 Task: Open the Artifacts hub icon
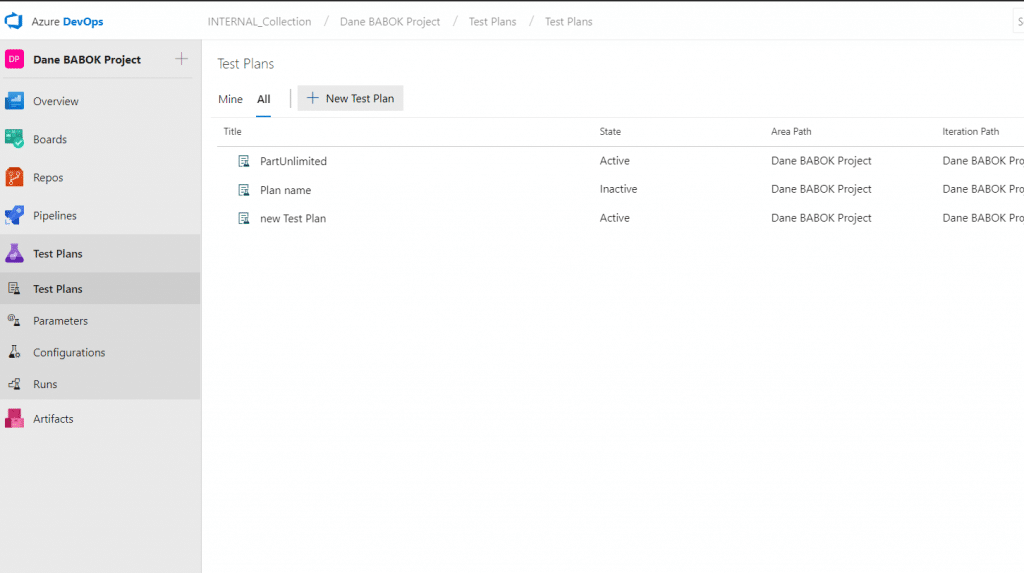pos(14,418)
